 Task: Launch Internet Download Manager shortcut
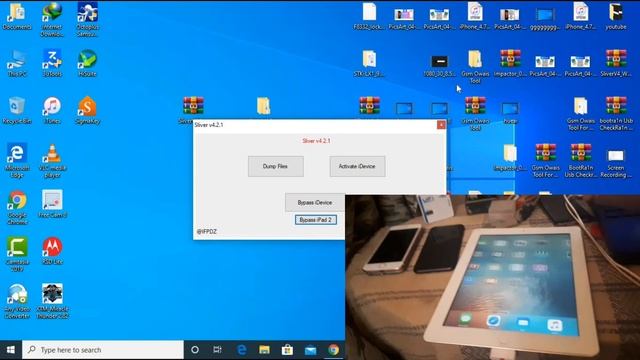[52, 20]
